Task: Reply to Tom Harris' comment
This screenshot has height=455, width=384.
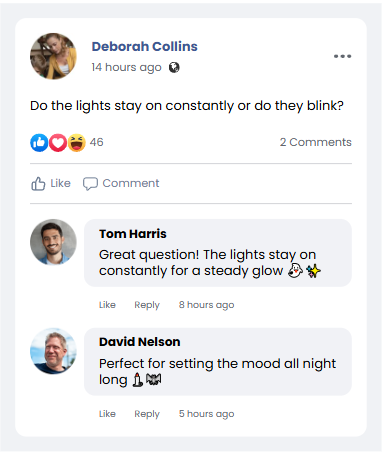Action: click(x=147, y=305)
